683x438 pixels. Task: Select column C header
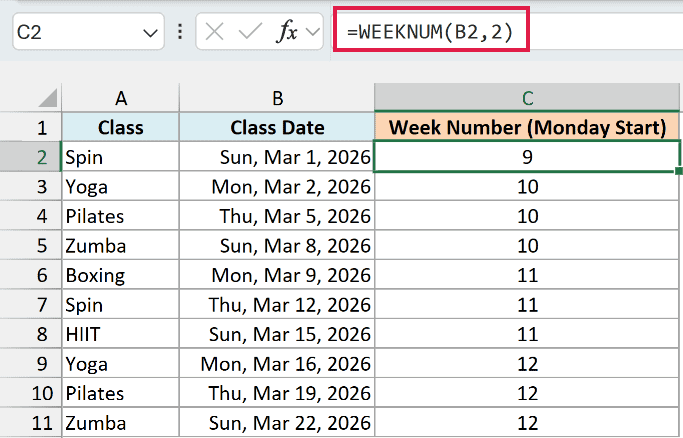pyautogui.click(x=527, y=98)
